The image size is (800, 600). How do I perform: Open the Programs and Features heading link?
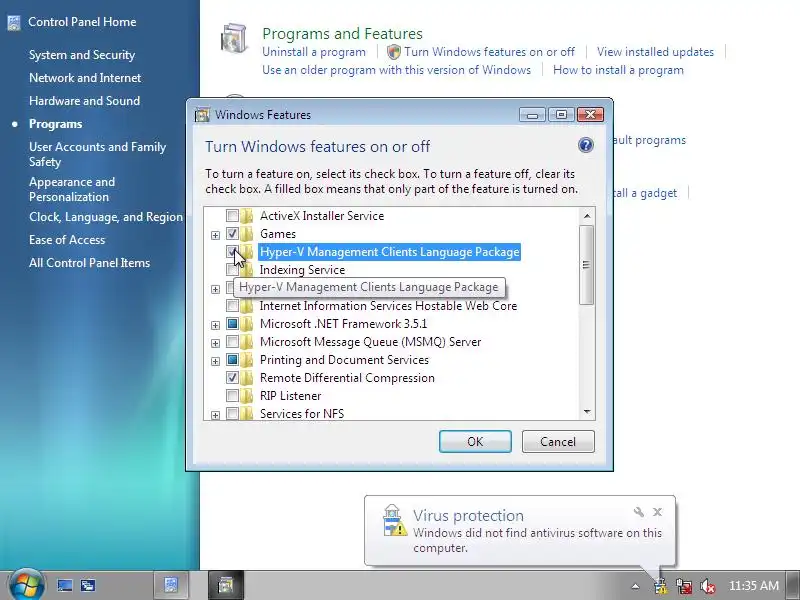coord(342,34)
